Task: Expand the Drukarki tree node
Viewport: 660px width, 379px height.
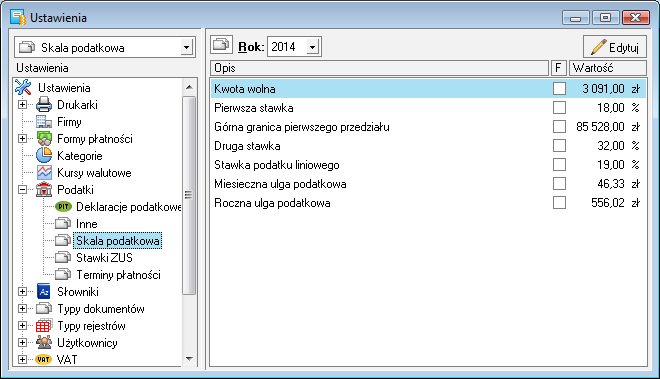Action: (x=22, y=104)
